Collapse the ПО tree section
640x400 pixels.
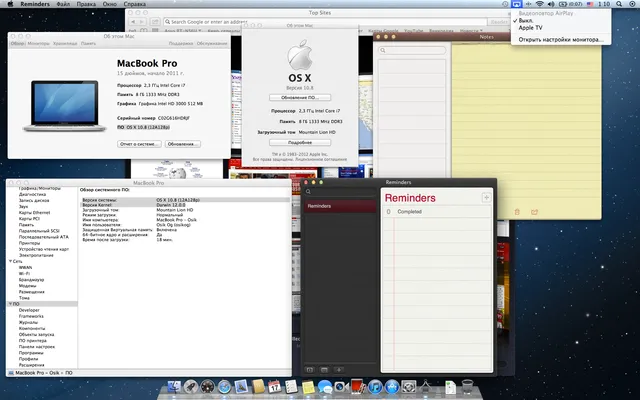[11, 304]
